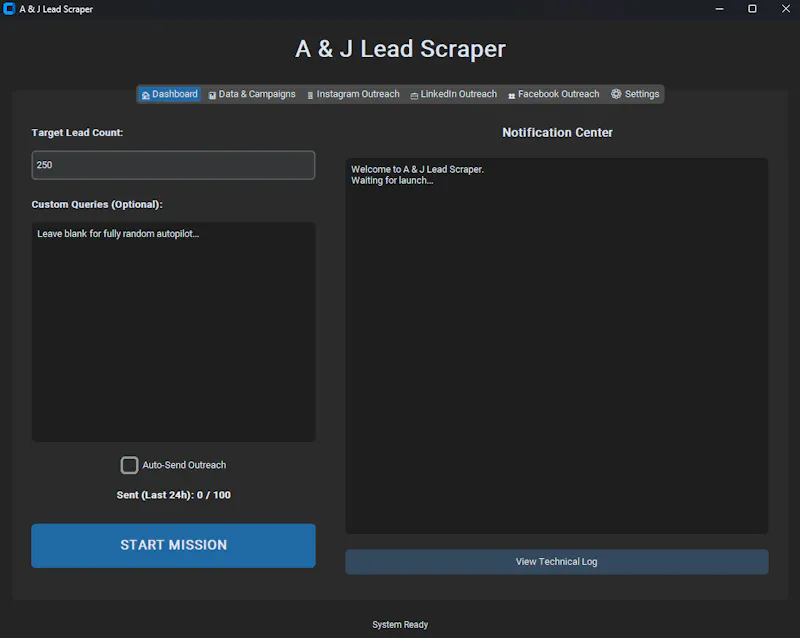800x638 pixels.
Task: Open the Settings tab
Action: (x=635, y=94)
